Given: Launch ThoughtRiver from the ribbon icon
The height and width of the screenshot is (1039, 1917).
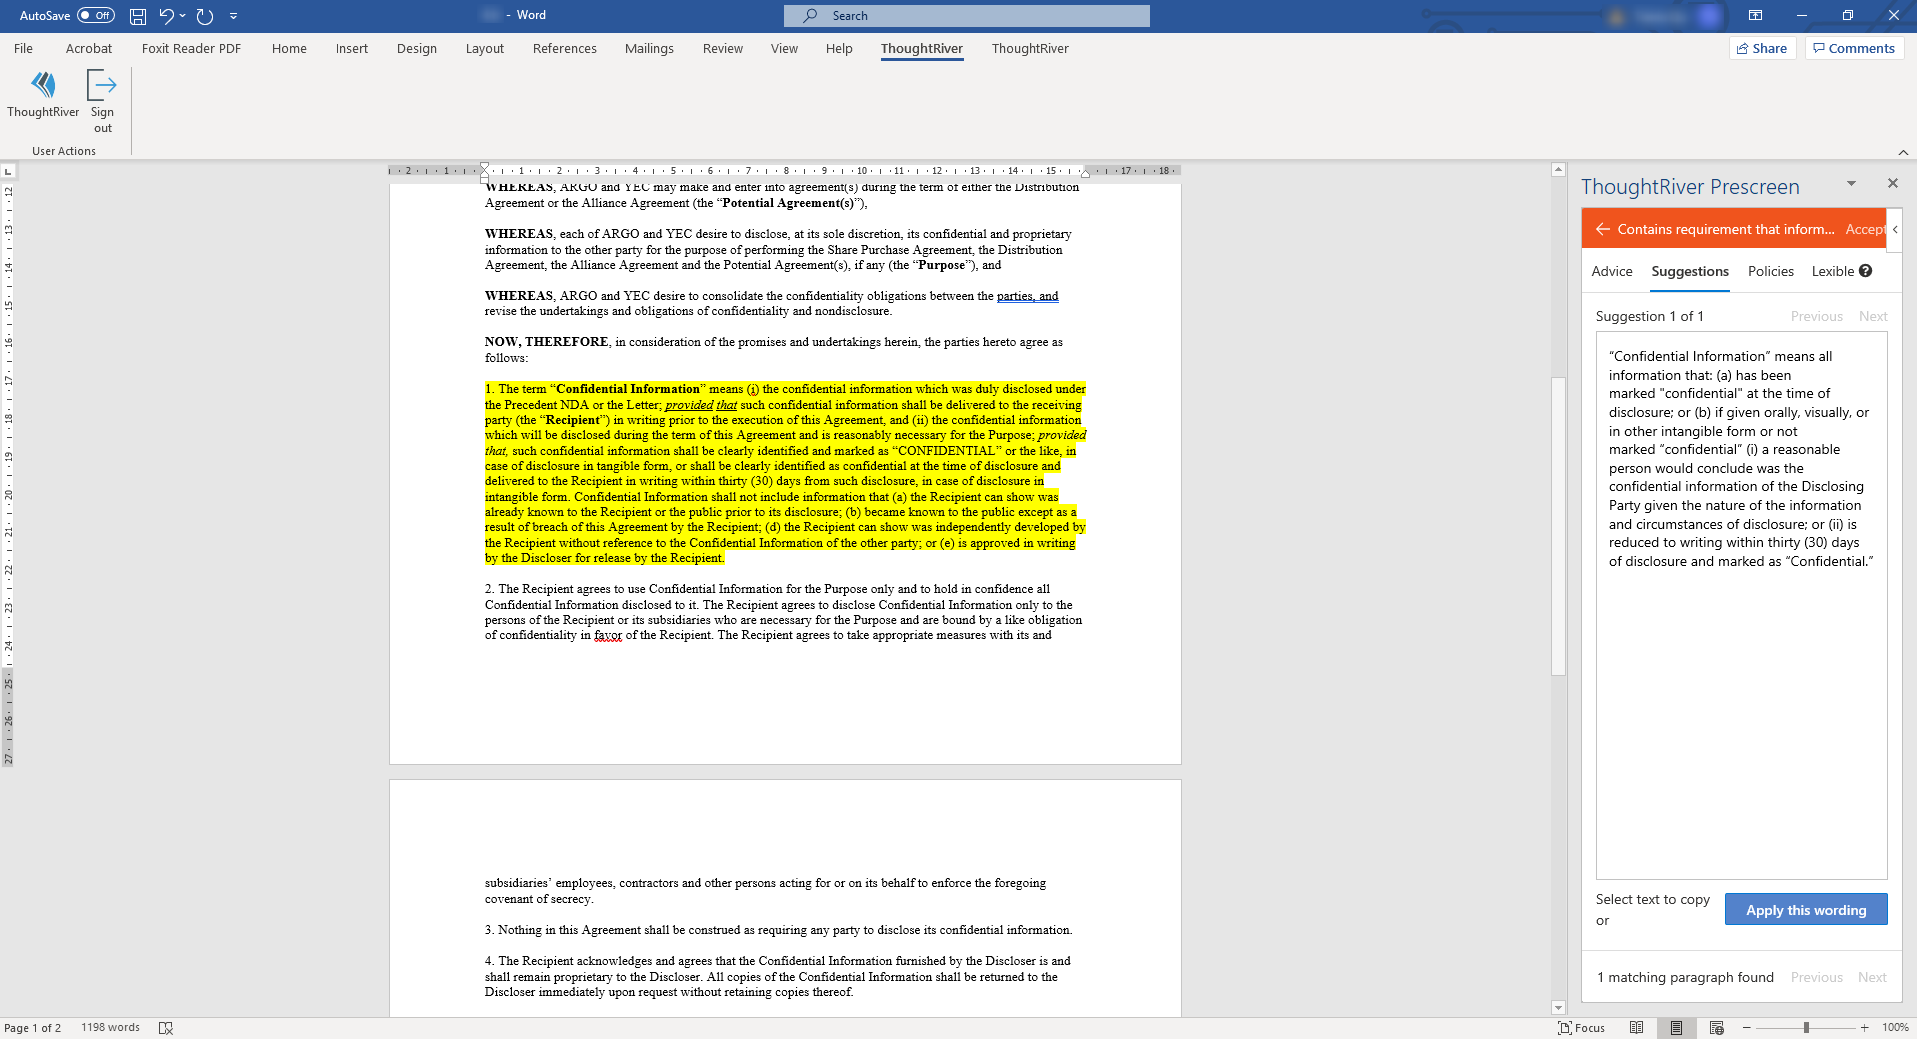Looking at the screenshot, I should pos(43,95).
